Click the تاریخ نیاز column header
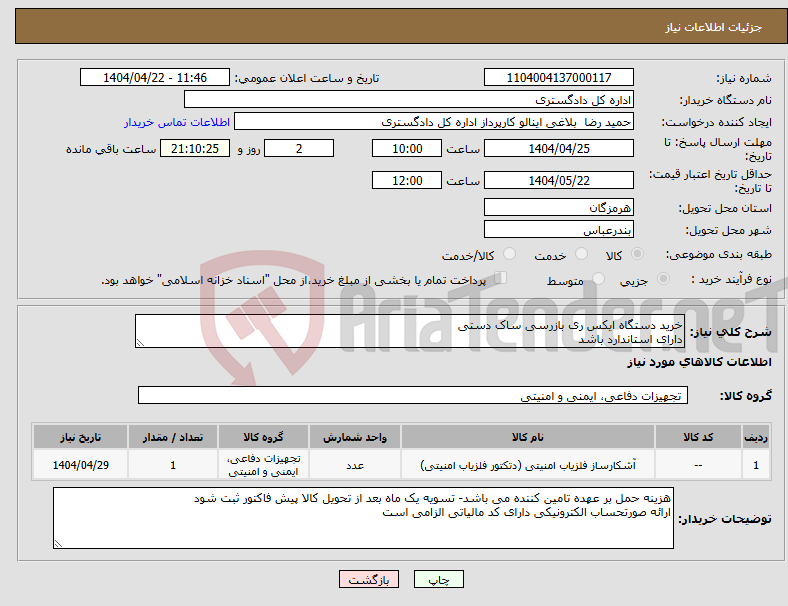 (80, 437)
